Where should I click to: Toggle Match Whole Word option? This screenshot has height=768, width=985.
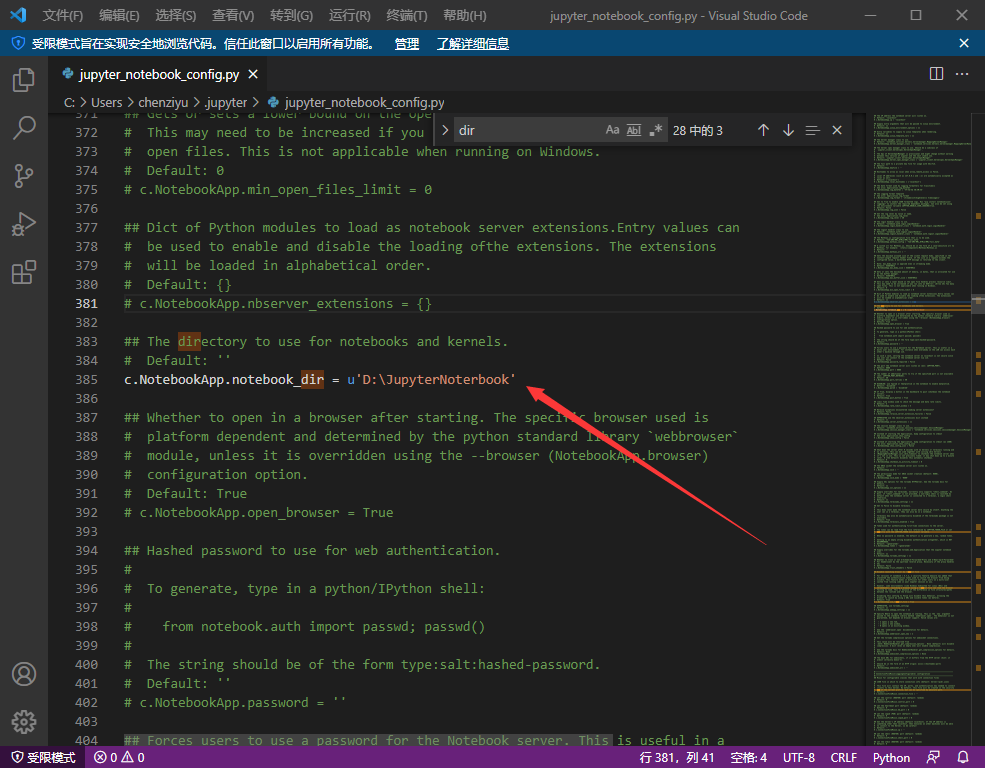click(x=634, y=130)
